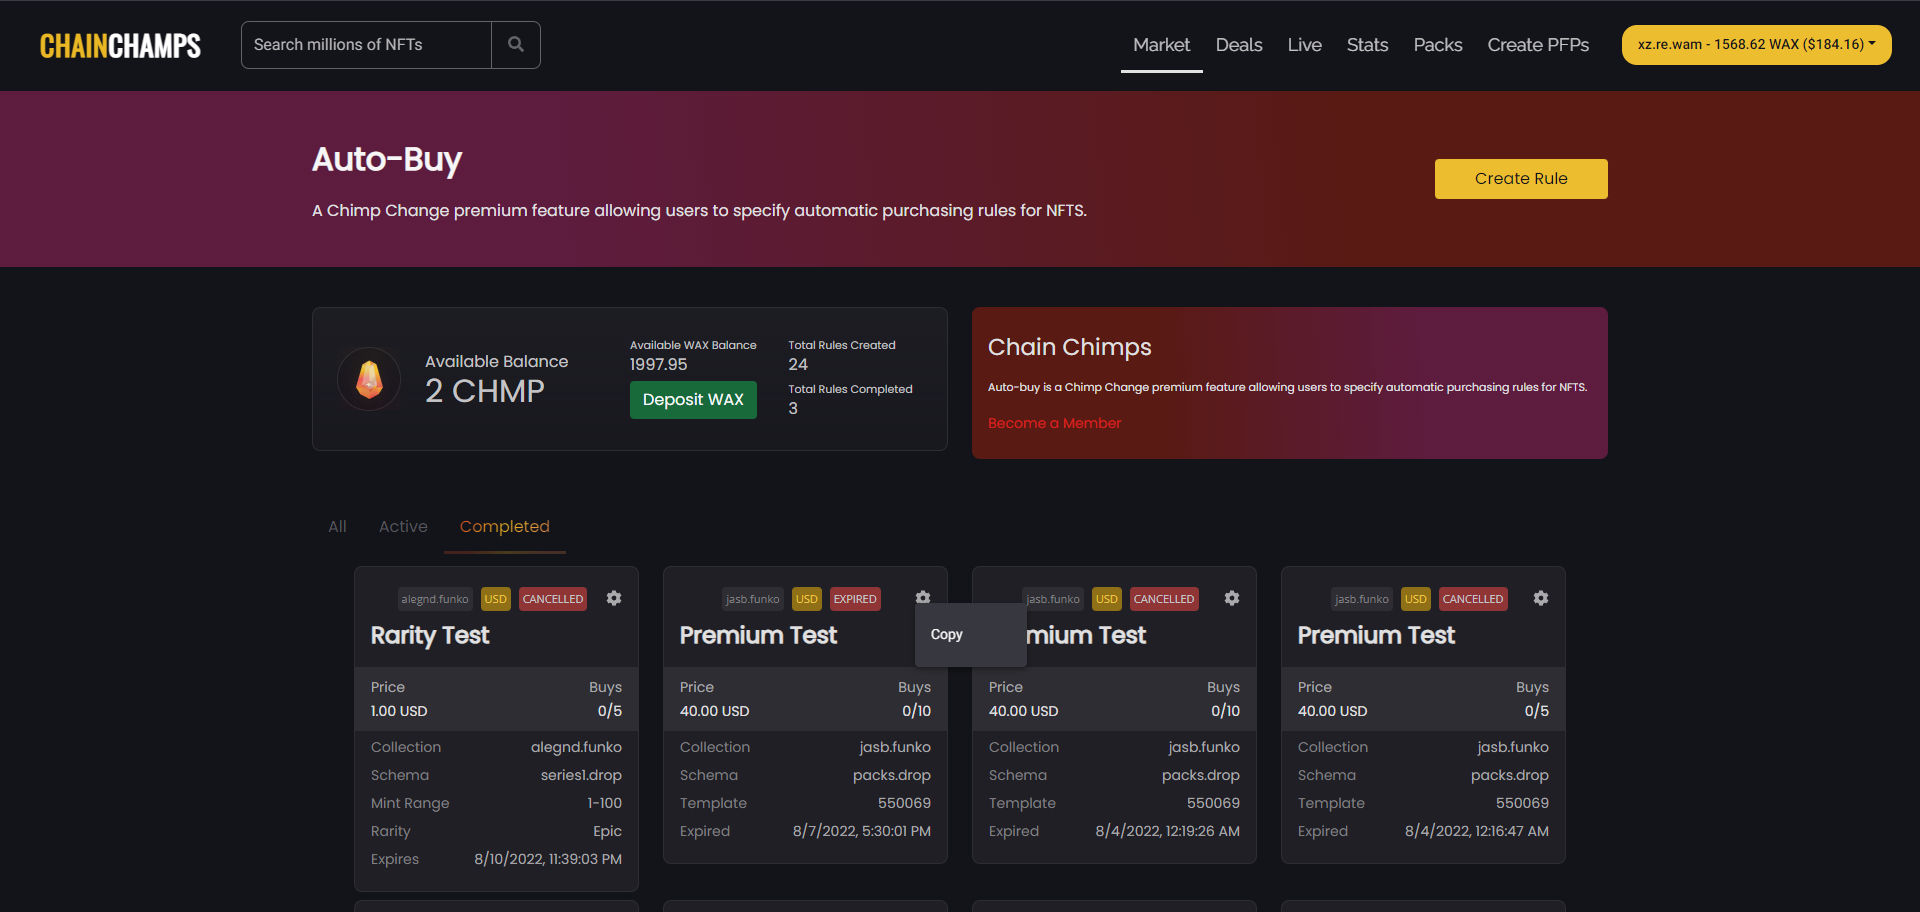The width and height of the screenshot is (1920, 912).
Task: Go to Market nav item
Action: 1161,45
